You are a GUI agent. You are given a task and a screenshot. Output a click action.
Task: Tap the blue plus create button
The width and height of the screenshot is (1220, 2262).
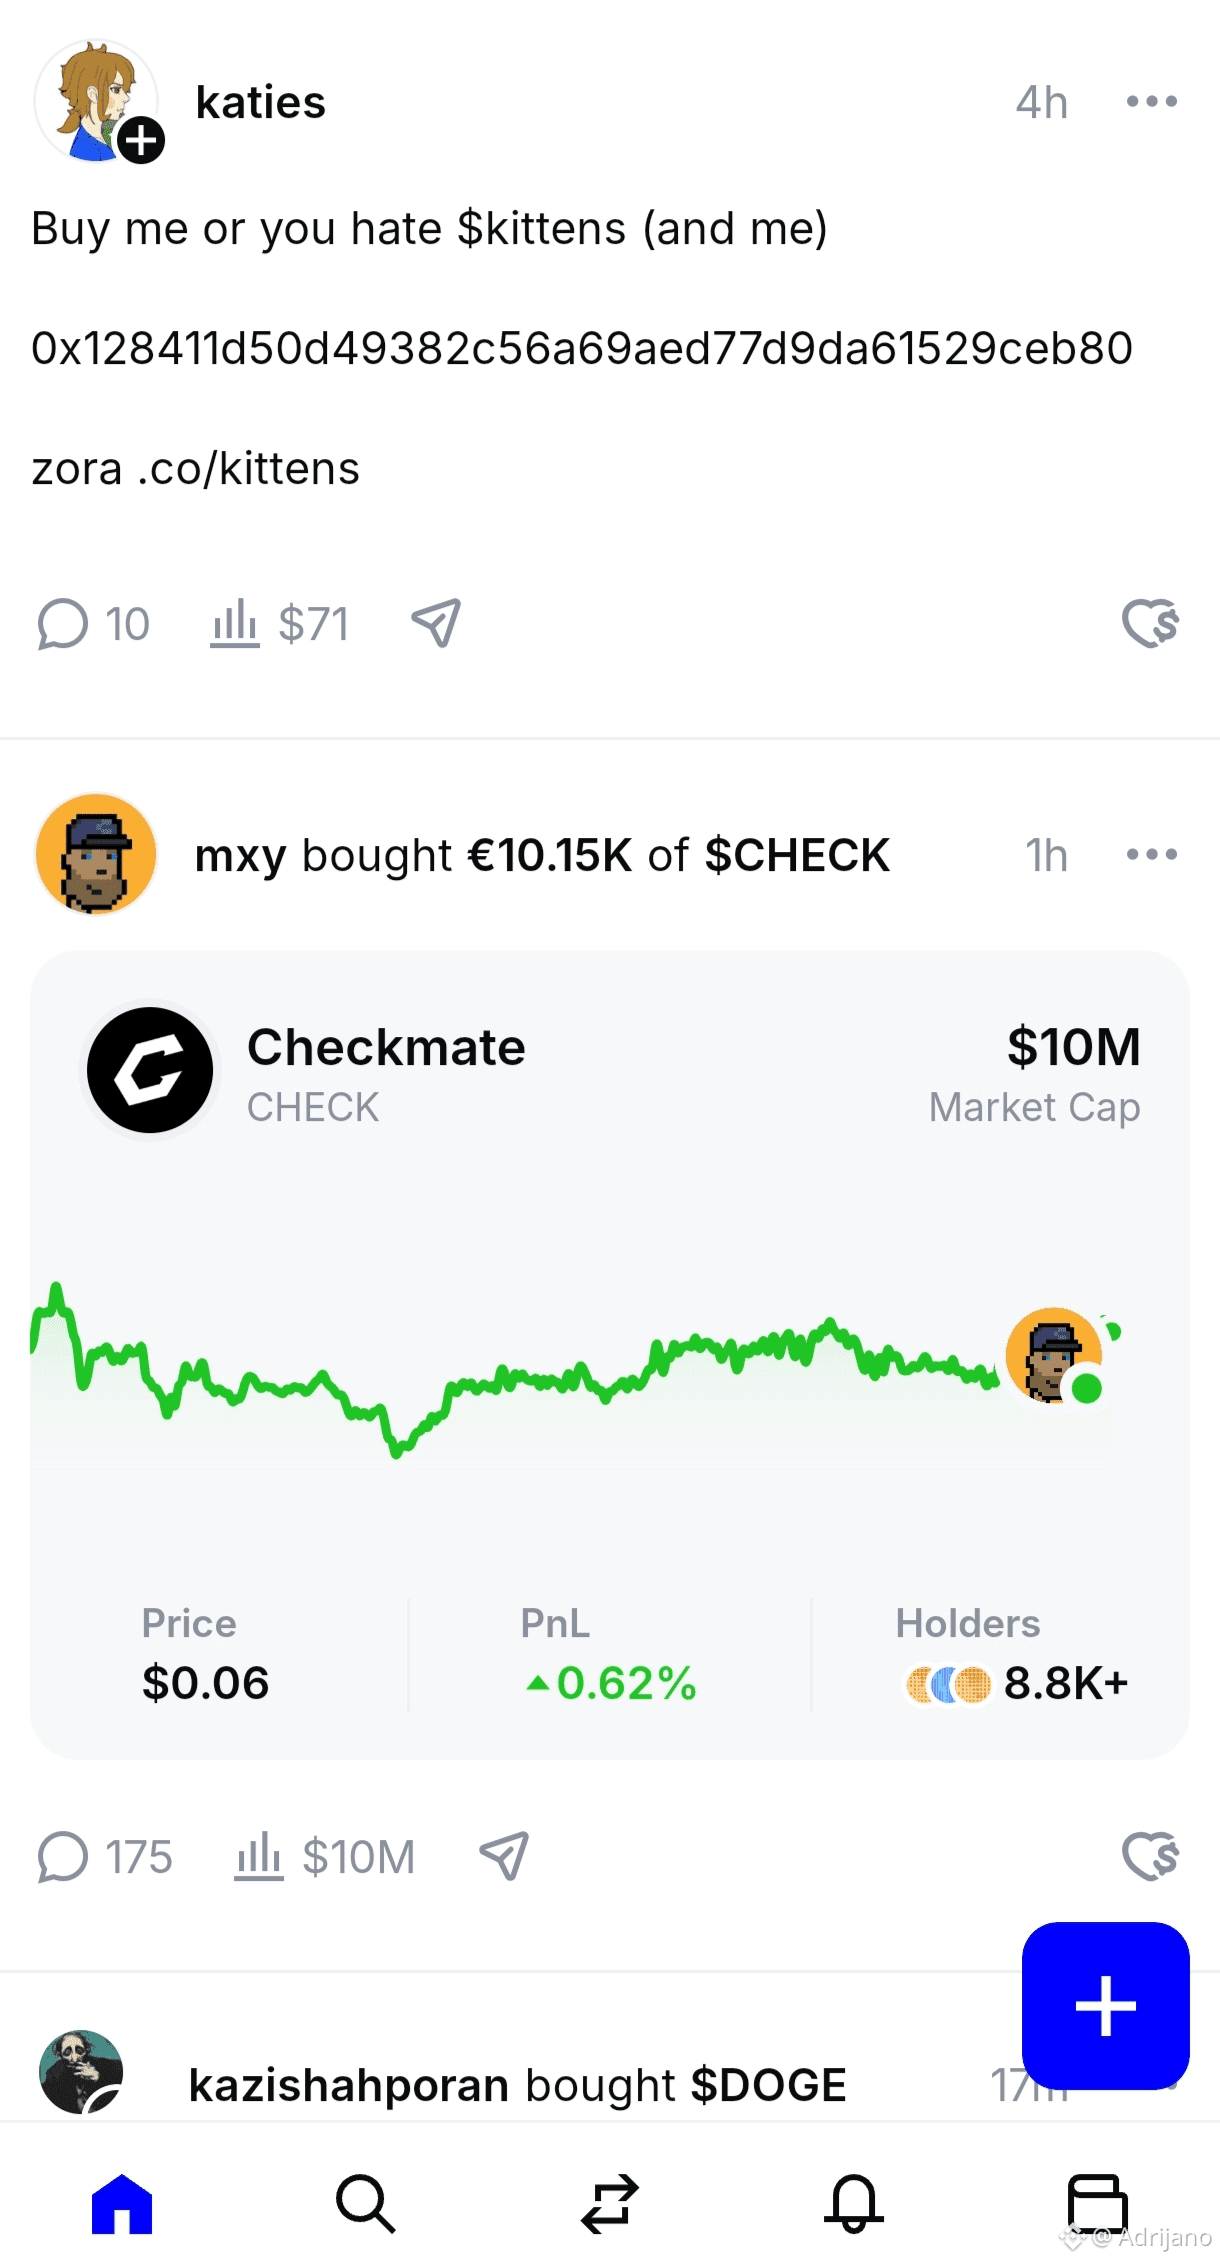point(1105,2005)
